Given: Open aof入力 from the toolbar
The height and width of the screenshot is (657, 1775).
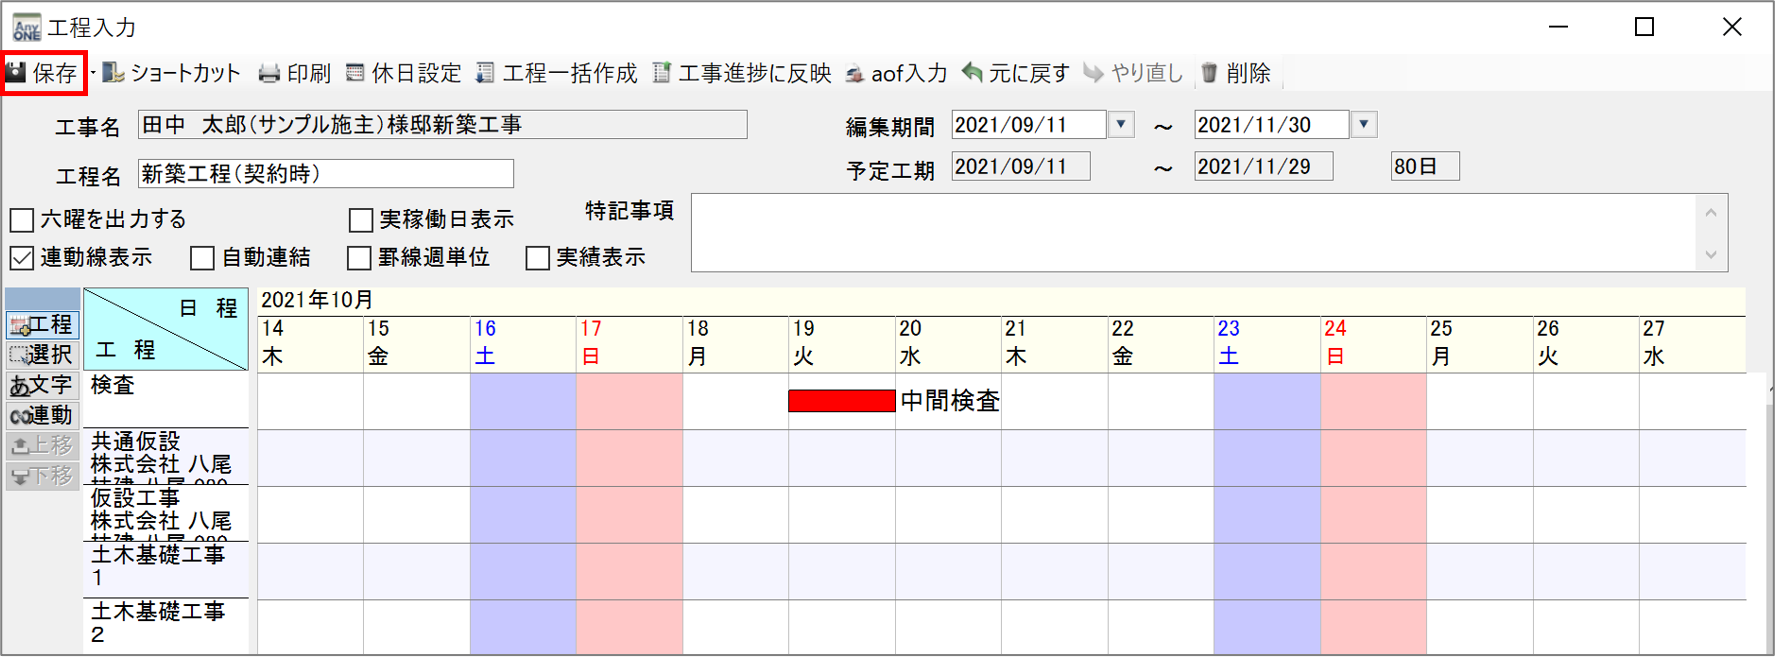Looking at the screenshot, I should [x=896, y=73].
